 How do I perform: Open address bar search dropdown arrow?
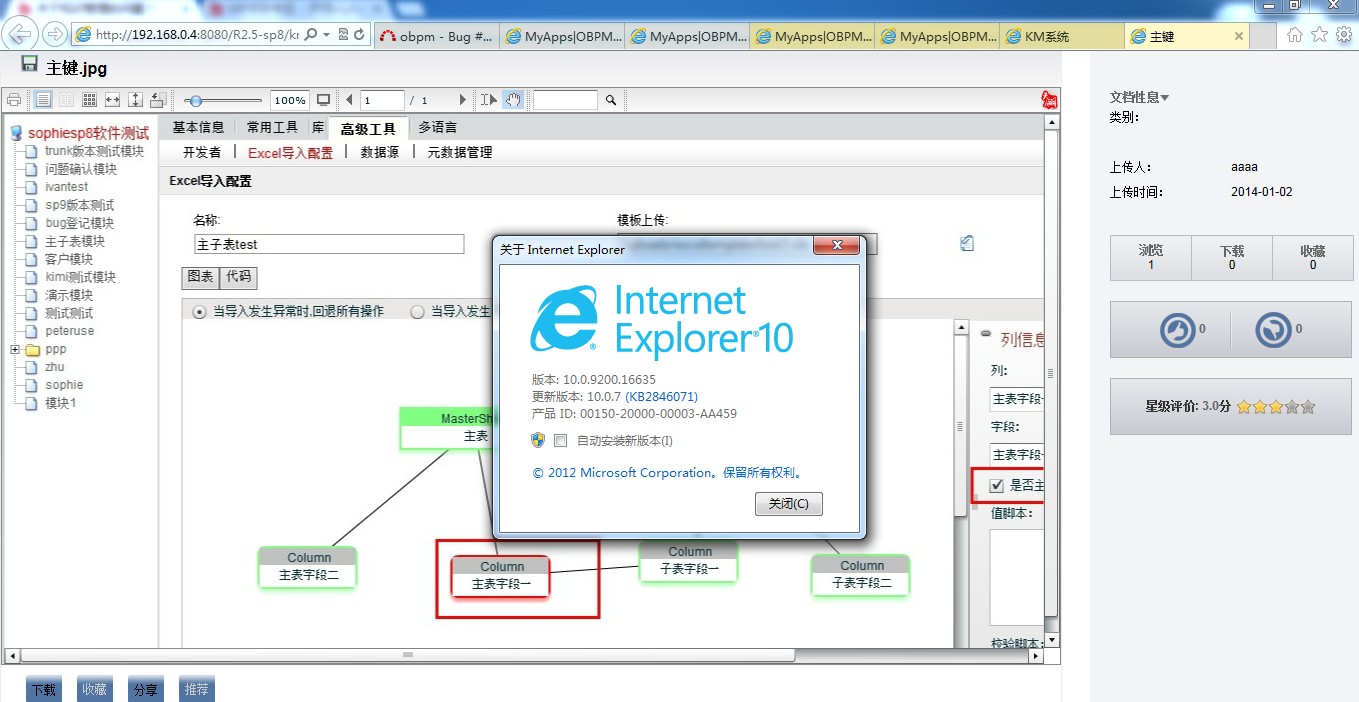327,34
